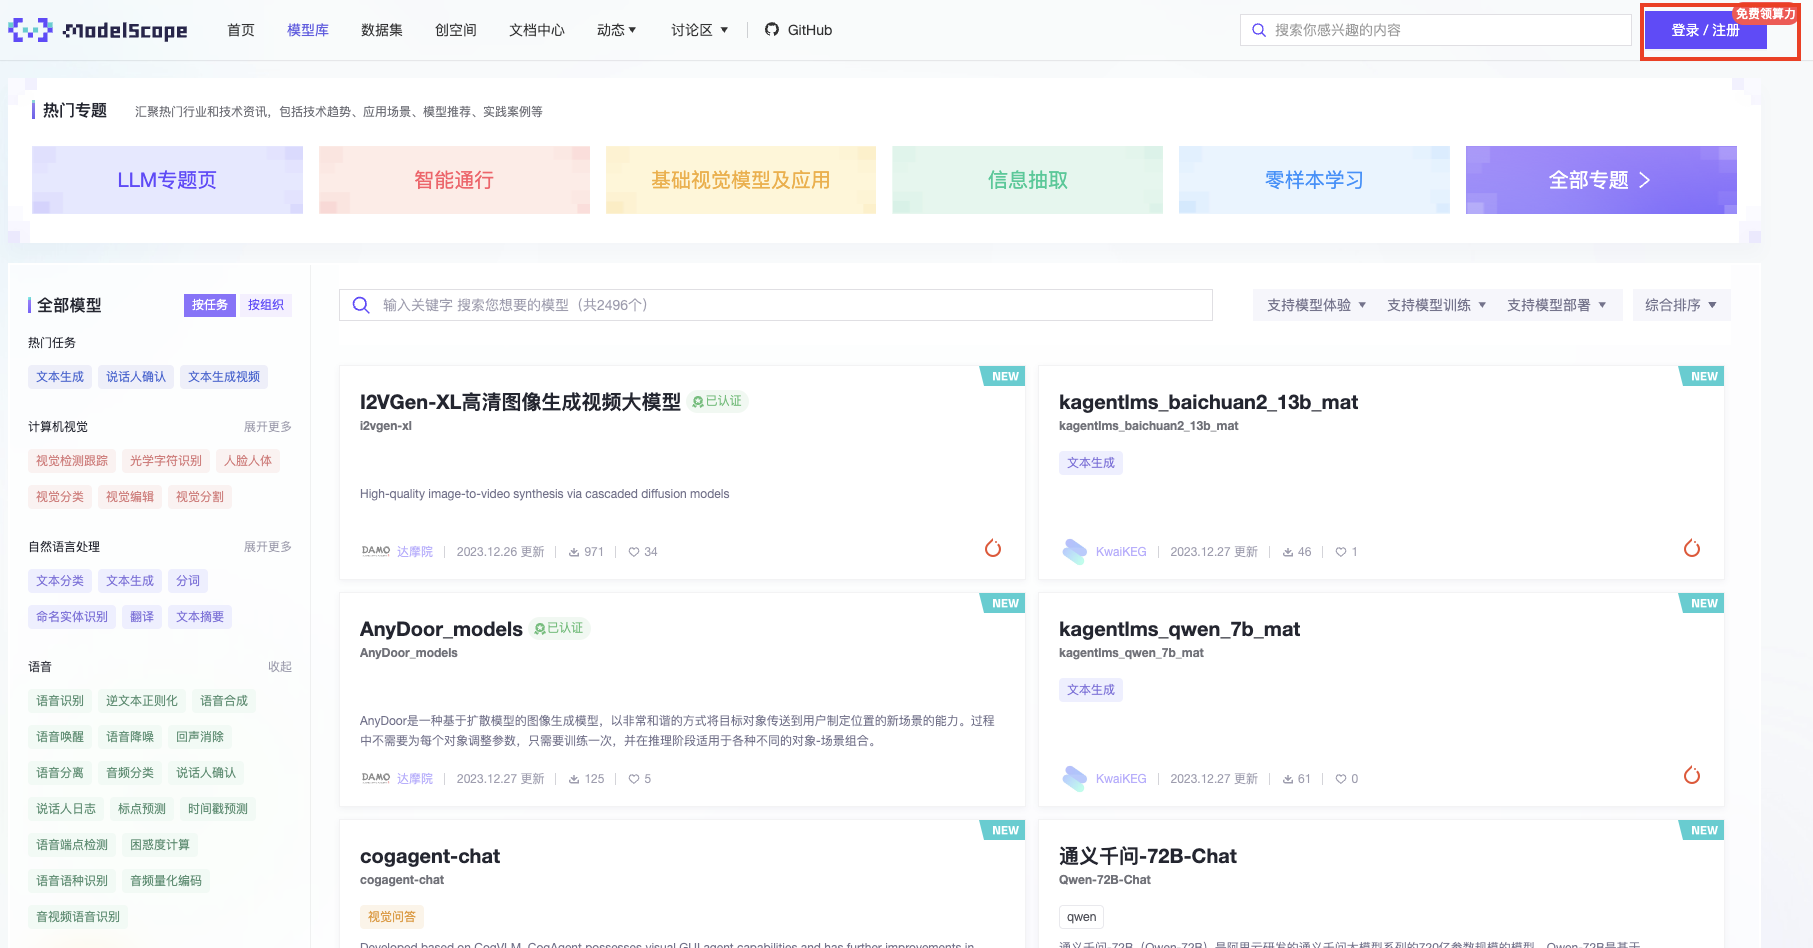This screenshot has height=948, width=1813.
Task: Click KwaiKEG avatar on kagentlms_baichuan2_13b_mat card
Action: 1075,551
